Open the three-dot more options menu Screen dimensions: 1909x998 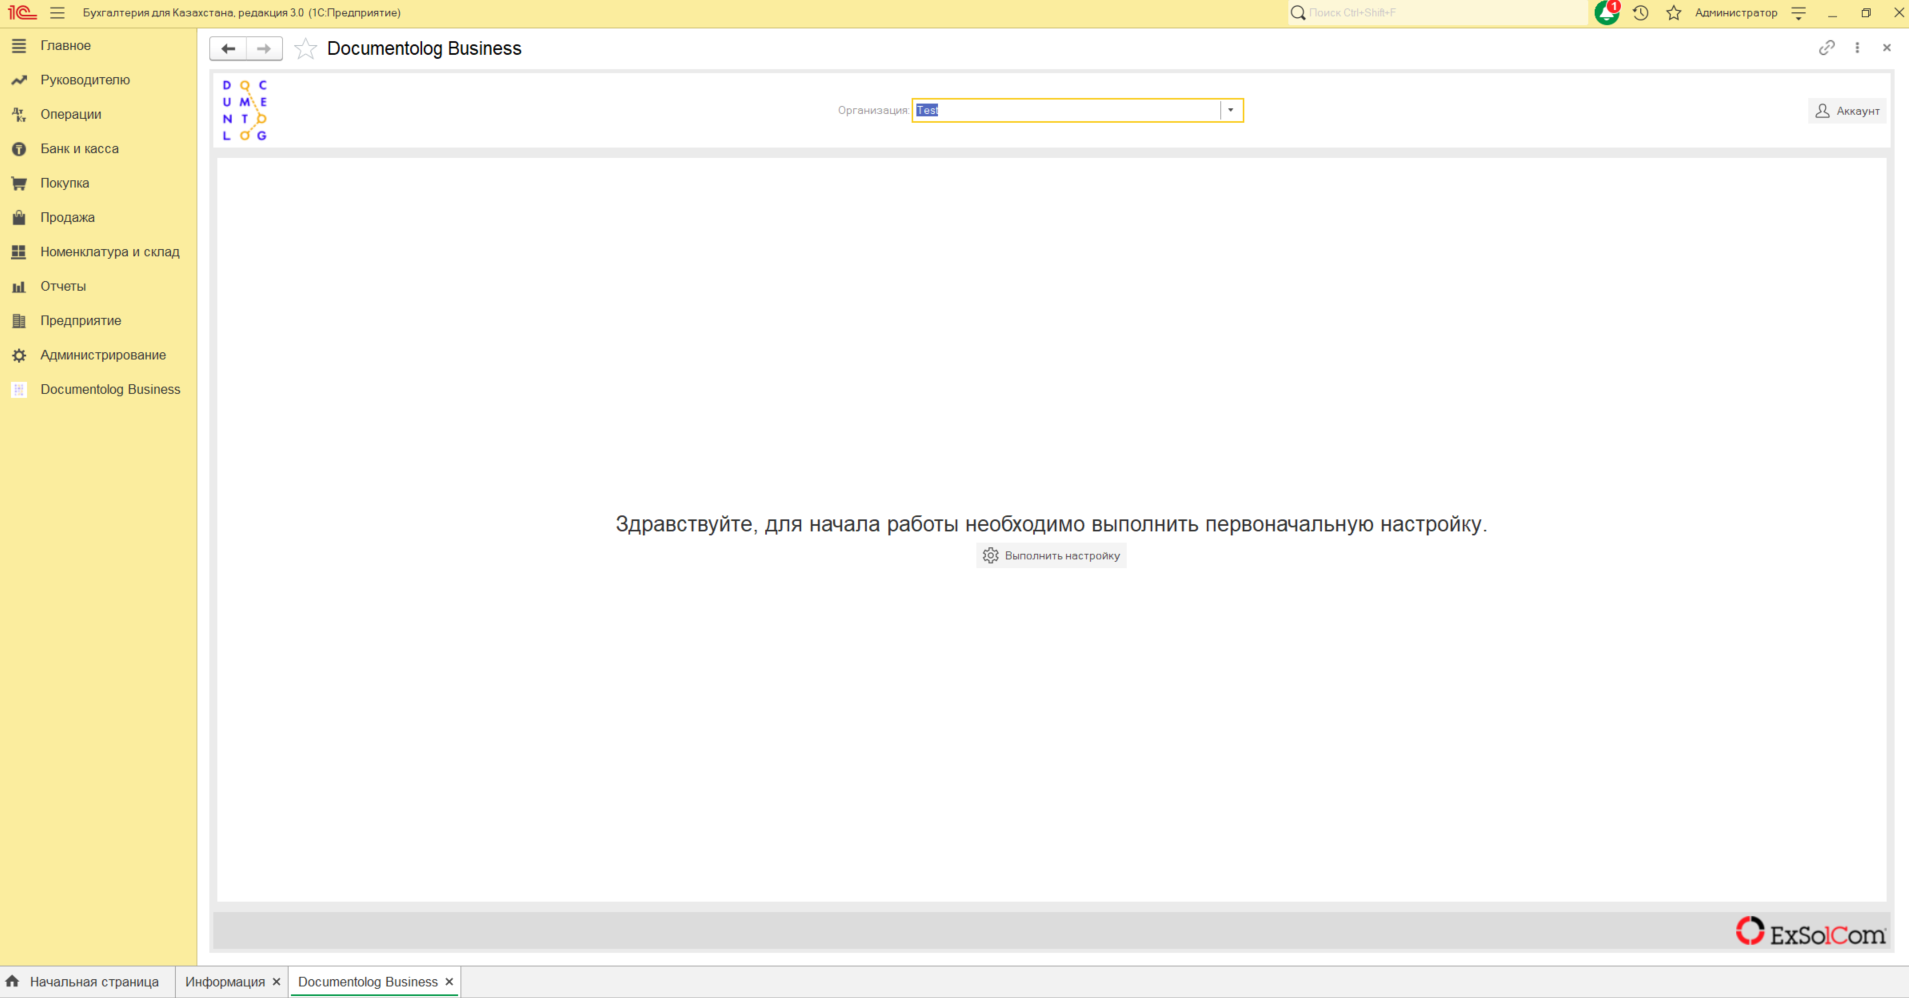pyautogui.click(x=1857, y=47)
